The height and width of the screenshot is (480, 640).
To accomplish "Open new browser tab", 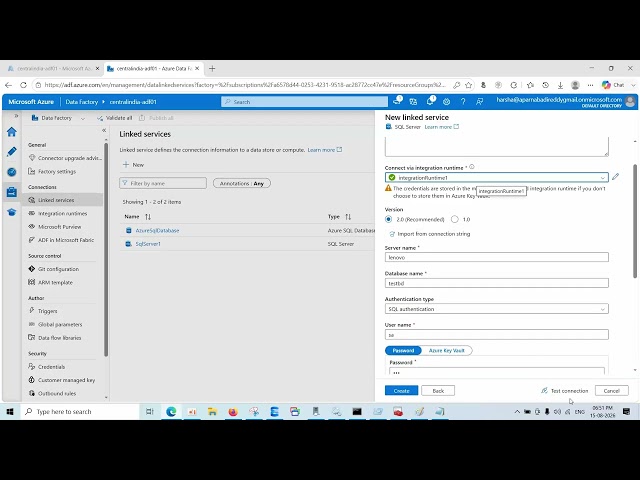I will pyautogui.click(x=212, y=69).
